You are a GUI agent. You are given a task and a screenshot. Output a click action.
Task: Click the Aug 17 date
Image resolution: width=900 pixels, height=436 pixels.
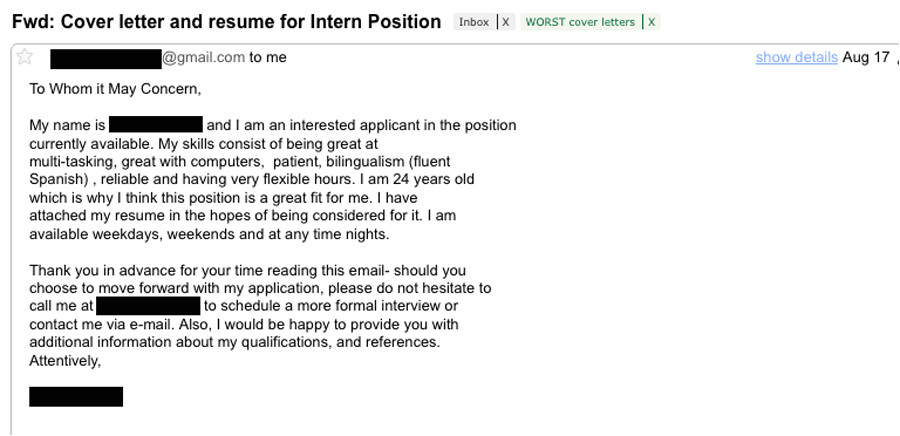pos(865,57)
